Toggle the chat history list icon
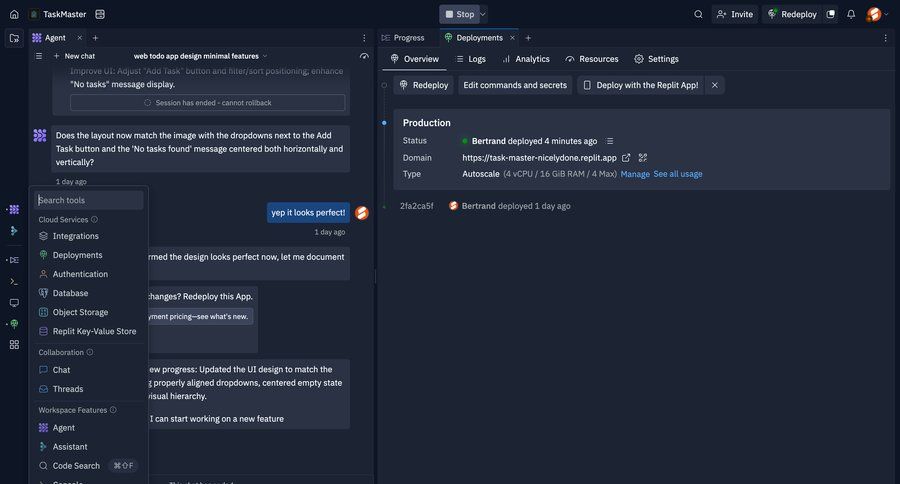This screenshot has height=484, width=900. click(x=39, y=56)
